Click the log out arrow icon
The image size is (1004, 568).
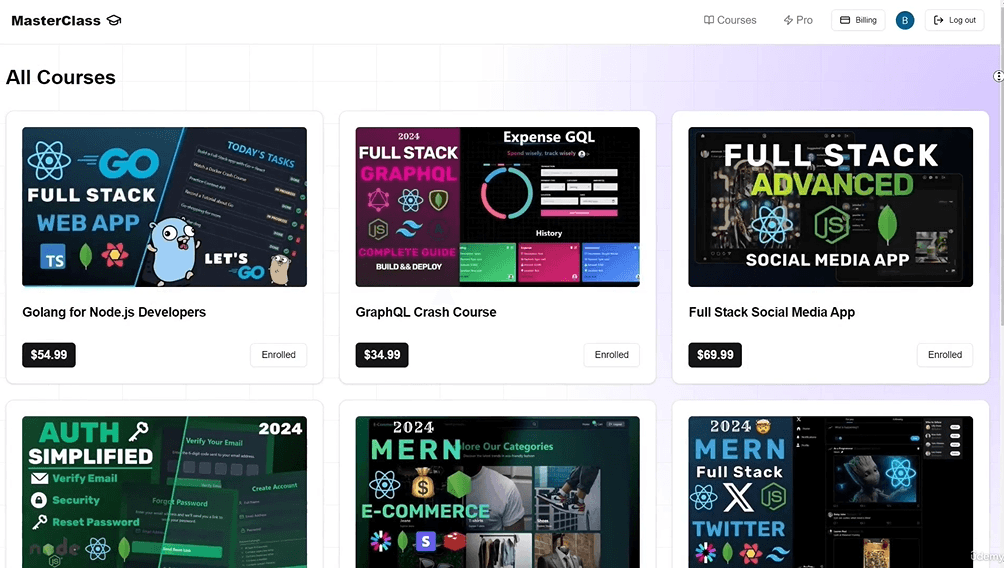pyautogui.click(x=938, y=20)
